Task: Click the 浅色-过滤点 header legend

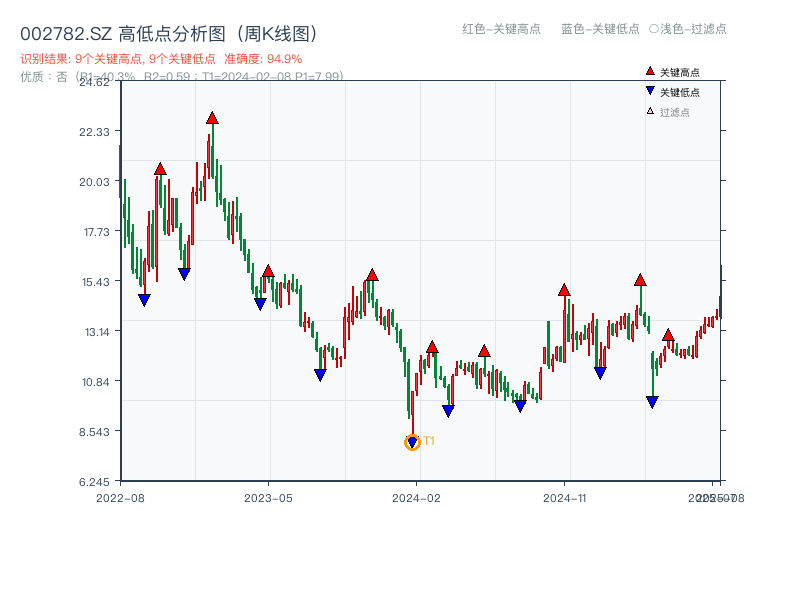Action: click(688, 29)
